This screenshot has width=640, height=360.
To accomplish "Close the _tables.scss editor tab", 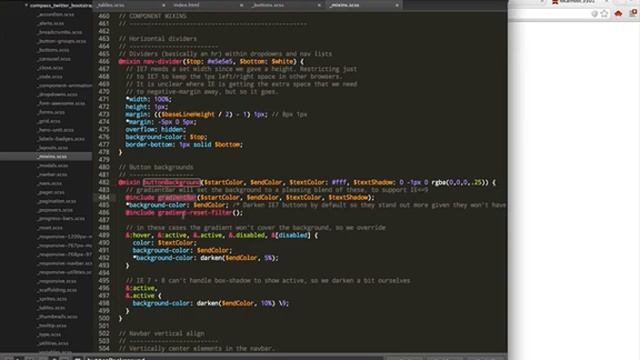I will (x=164, y=5).
